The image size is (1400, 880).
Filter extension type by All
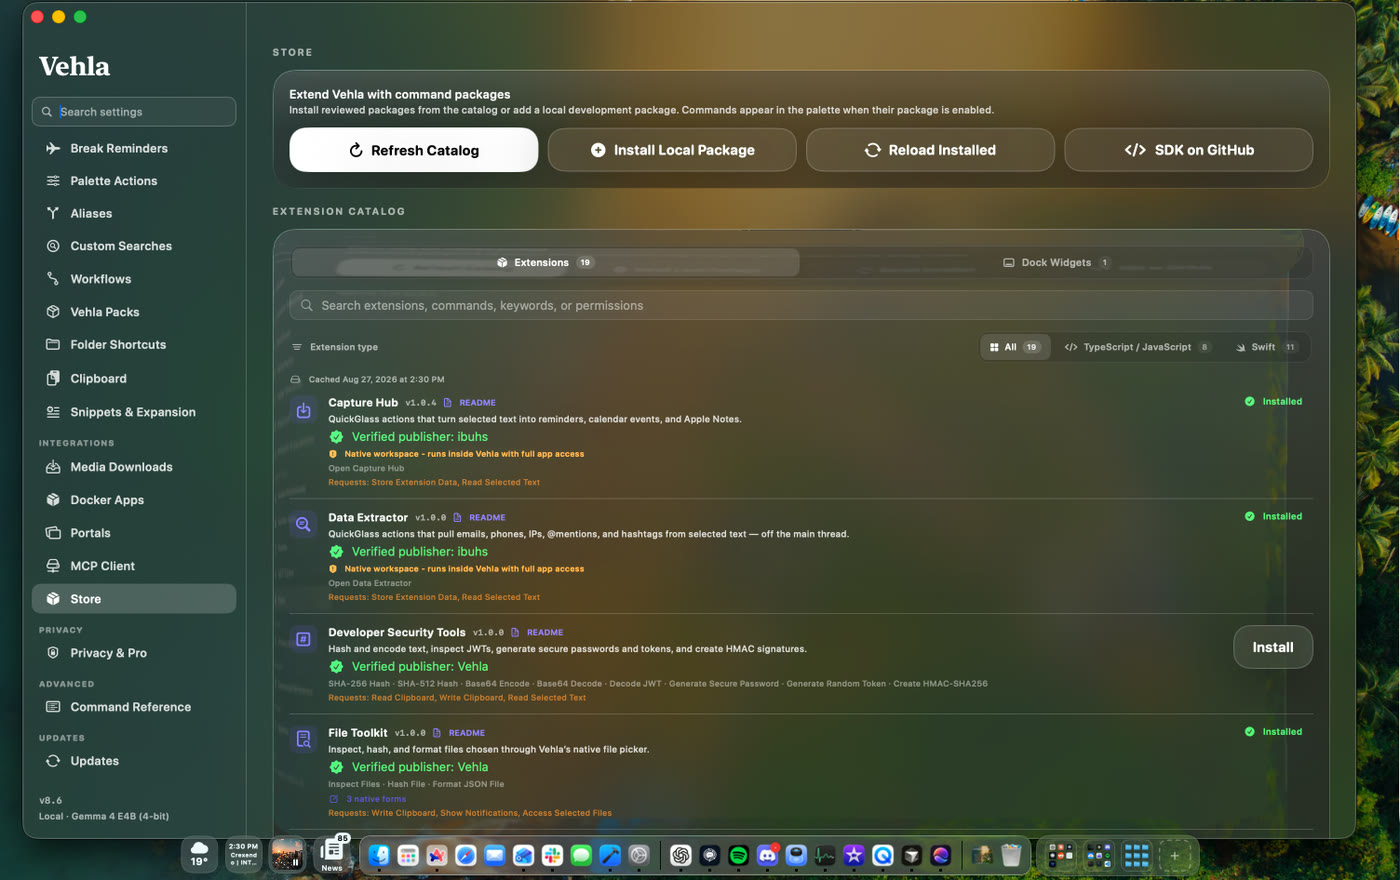pos(1015,347)
